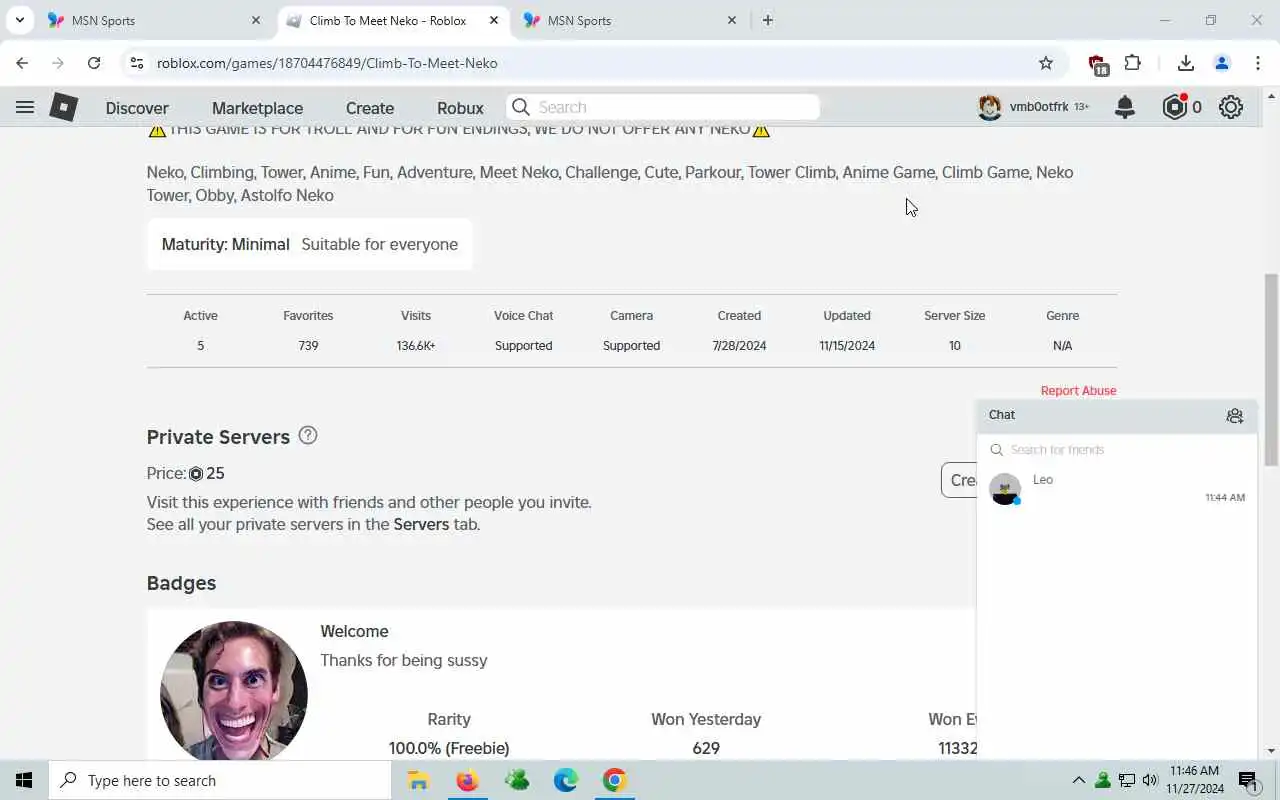Open the Chrome profile icon

point(1222,63)
